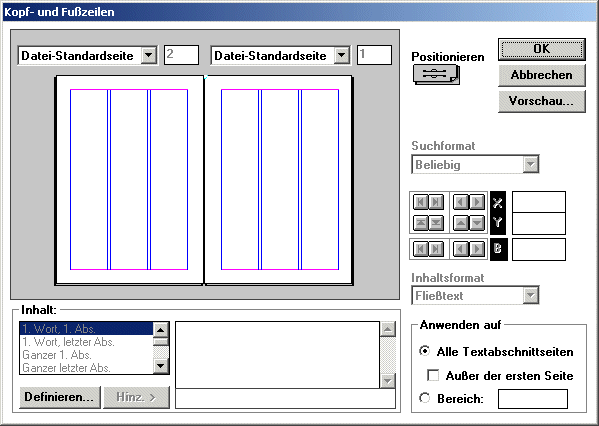Click the nudge-right arrow in the X row
599x426 pixels.
477,202
